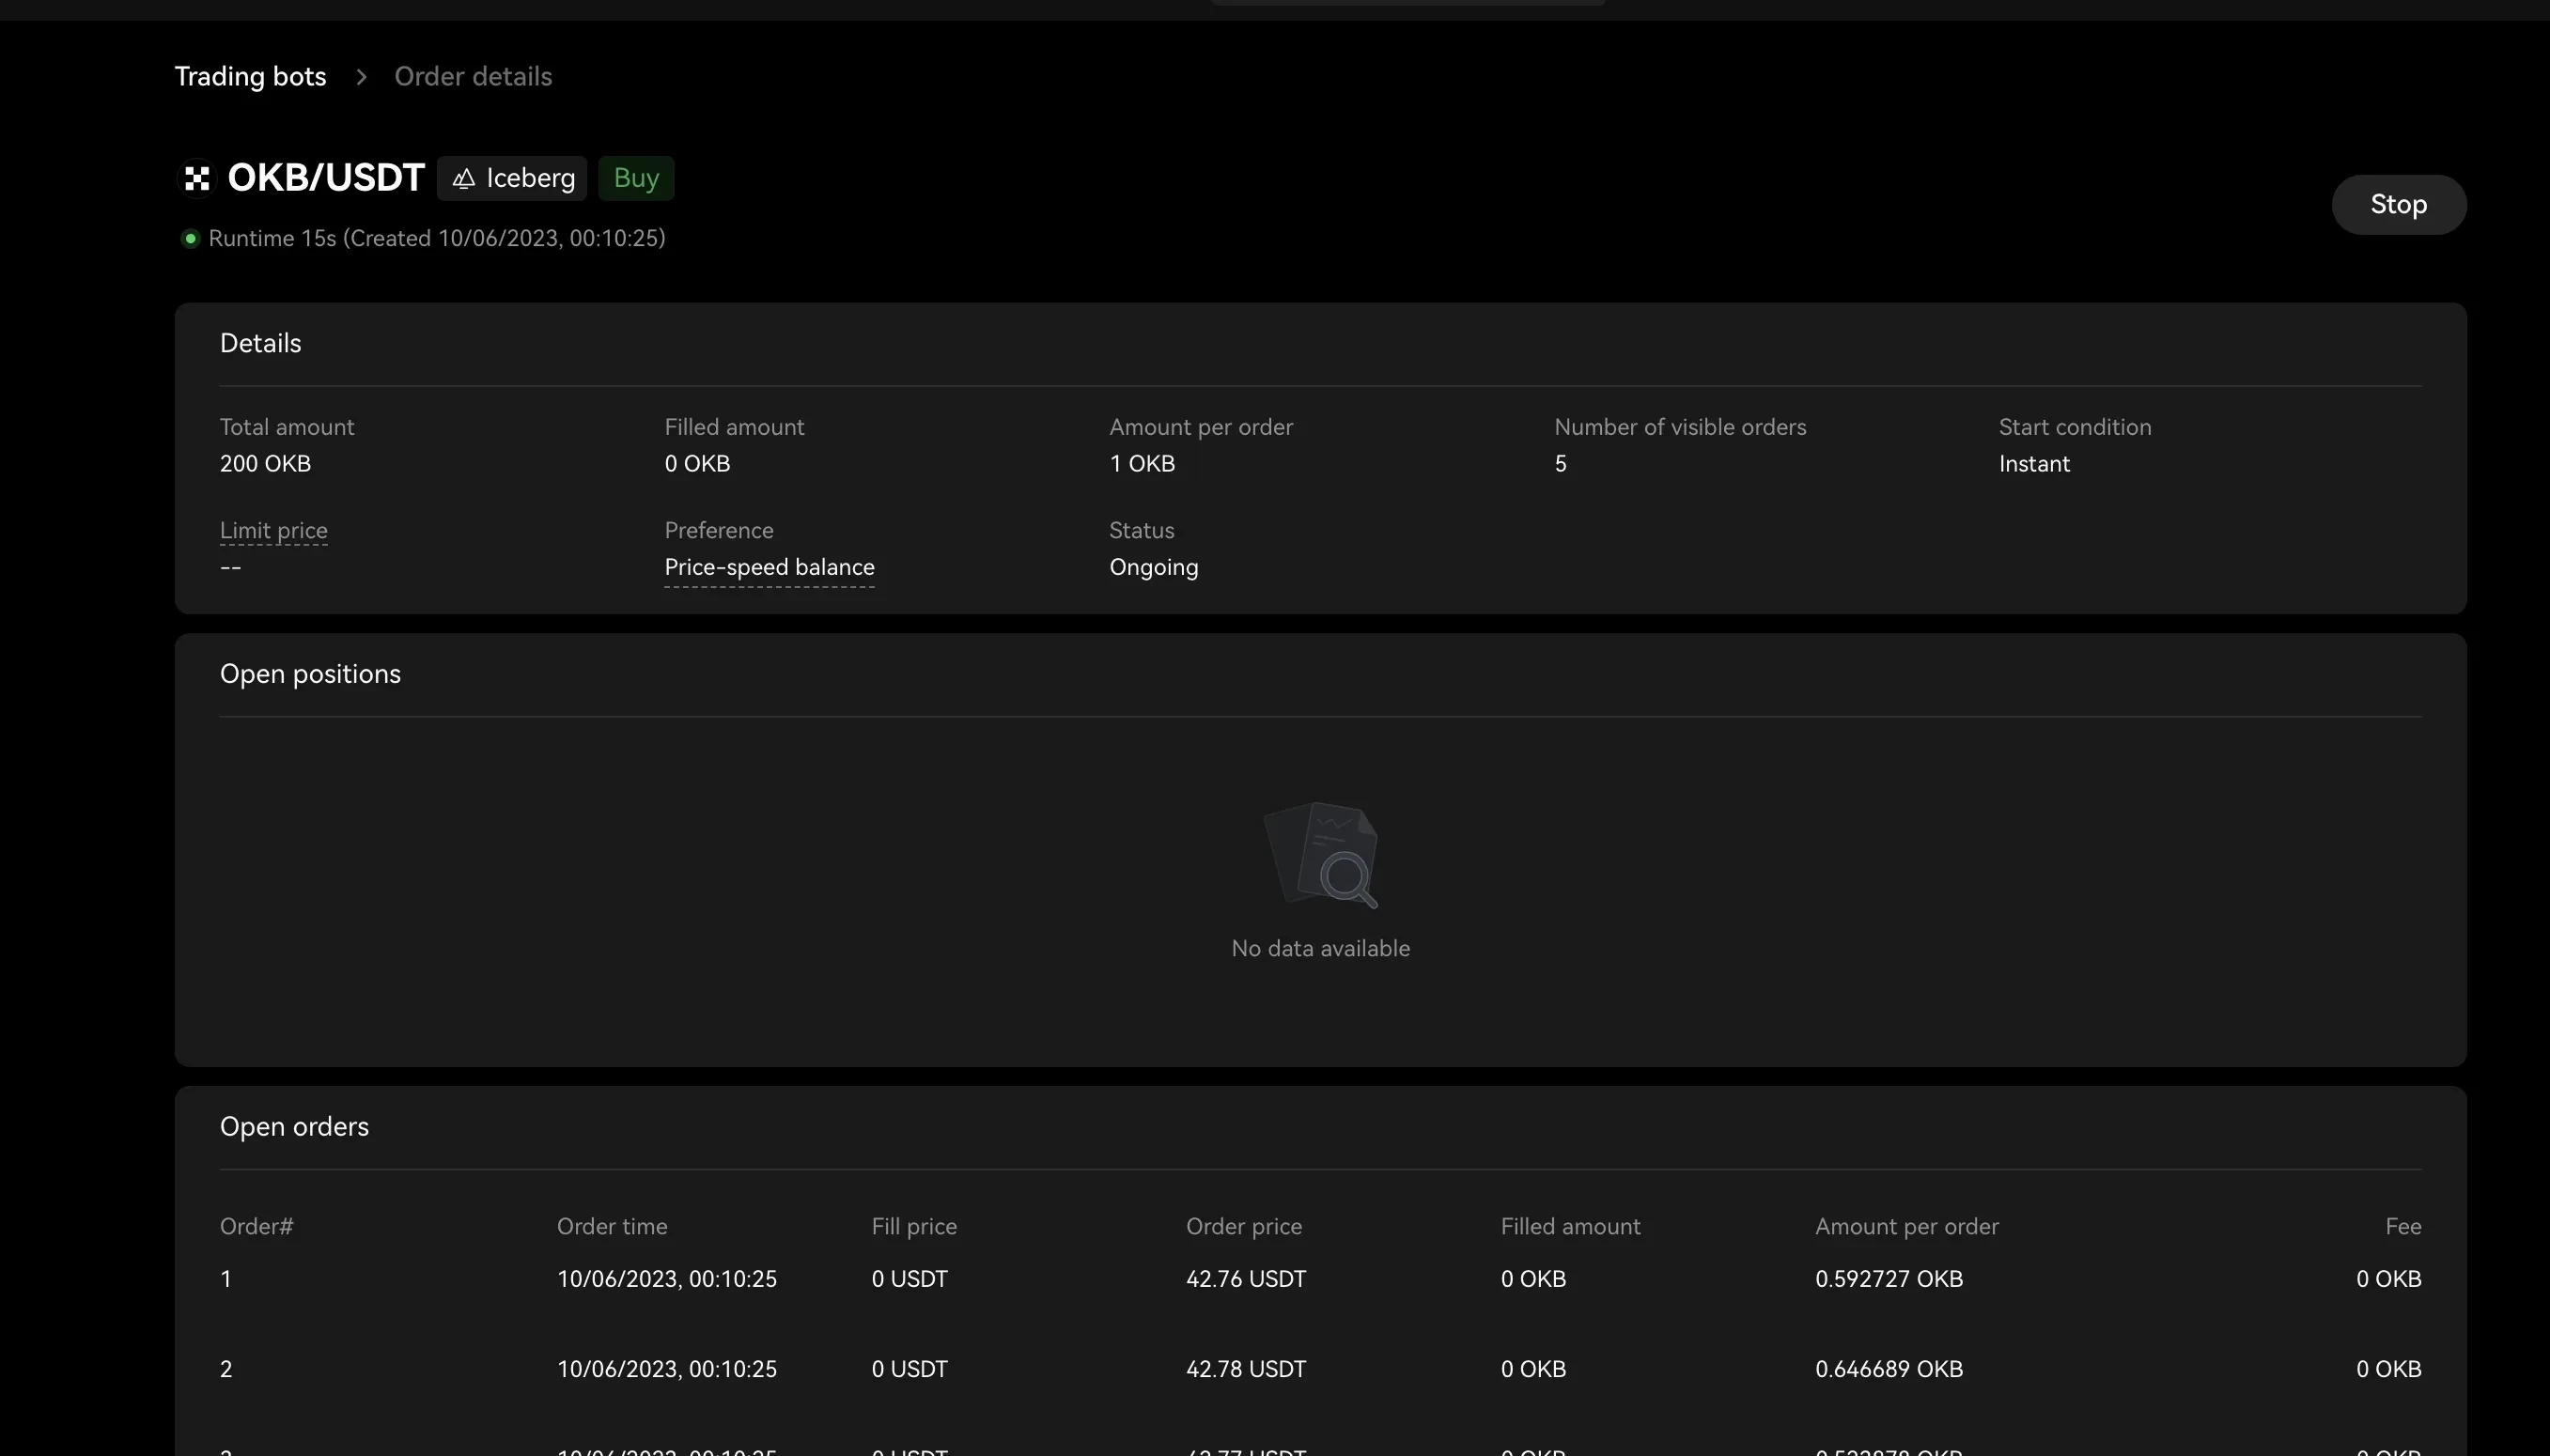The image size is (2550, 1456).
Task: Click the No data available document icon
Action: [x=1321, y=855]
